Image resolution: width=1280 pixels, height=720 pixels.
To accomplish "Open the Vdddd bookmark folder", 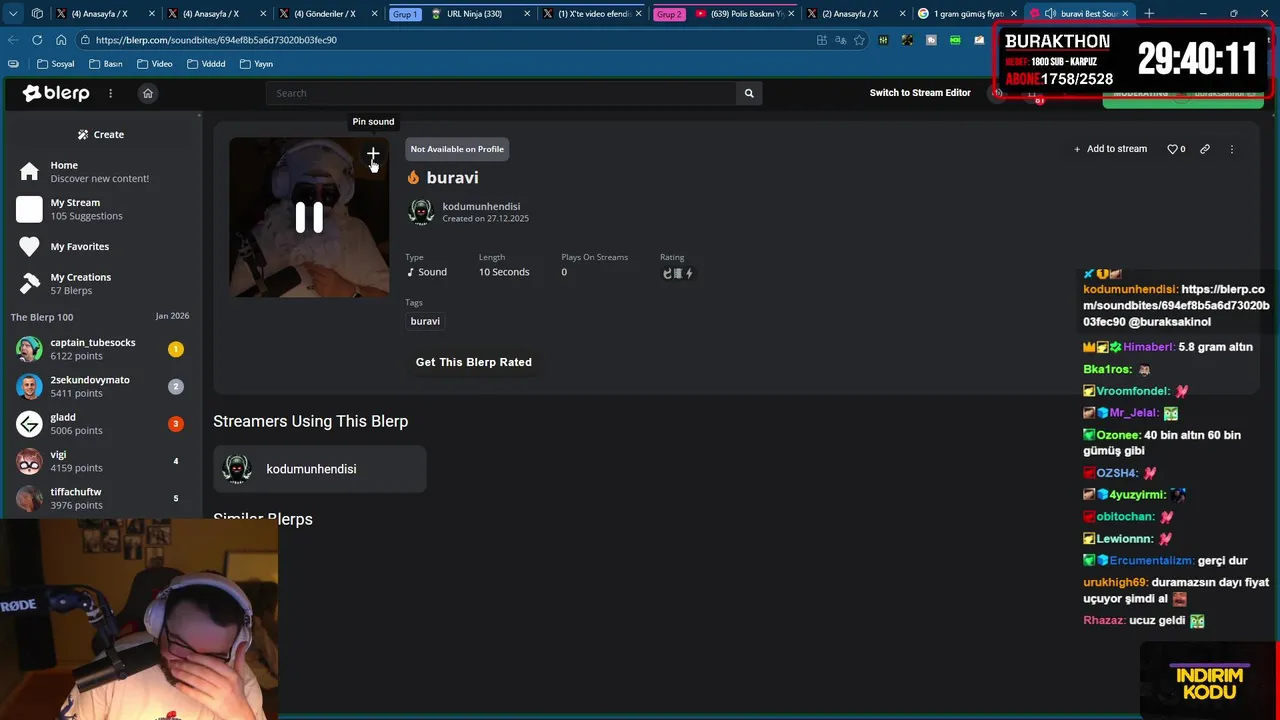I will (205, 64).
